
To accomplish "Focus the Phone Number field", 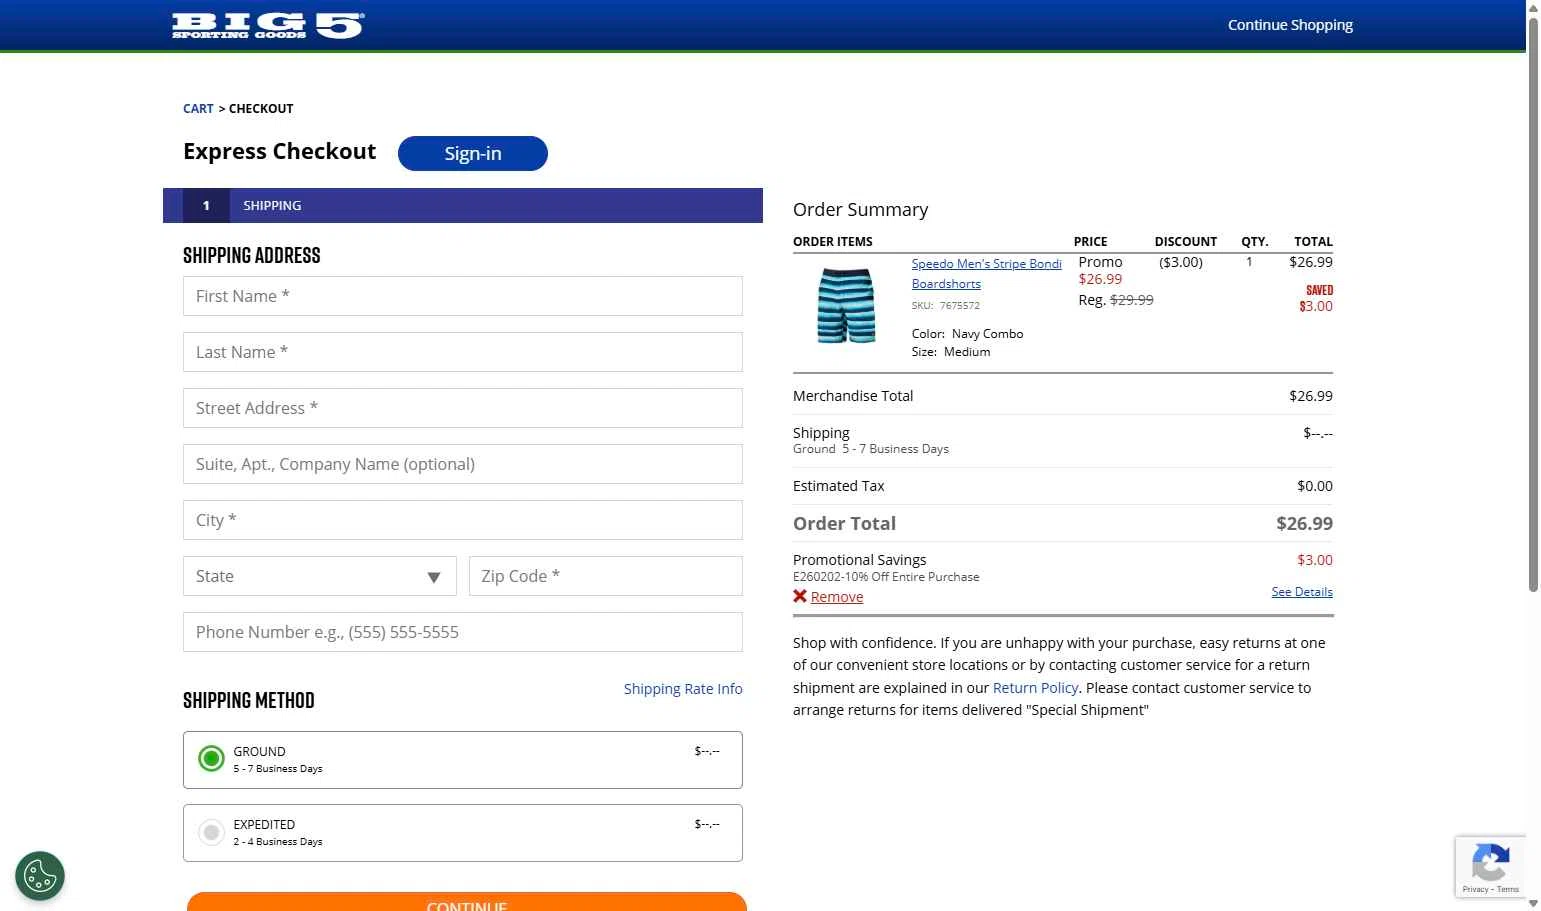I will point(463,632).
